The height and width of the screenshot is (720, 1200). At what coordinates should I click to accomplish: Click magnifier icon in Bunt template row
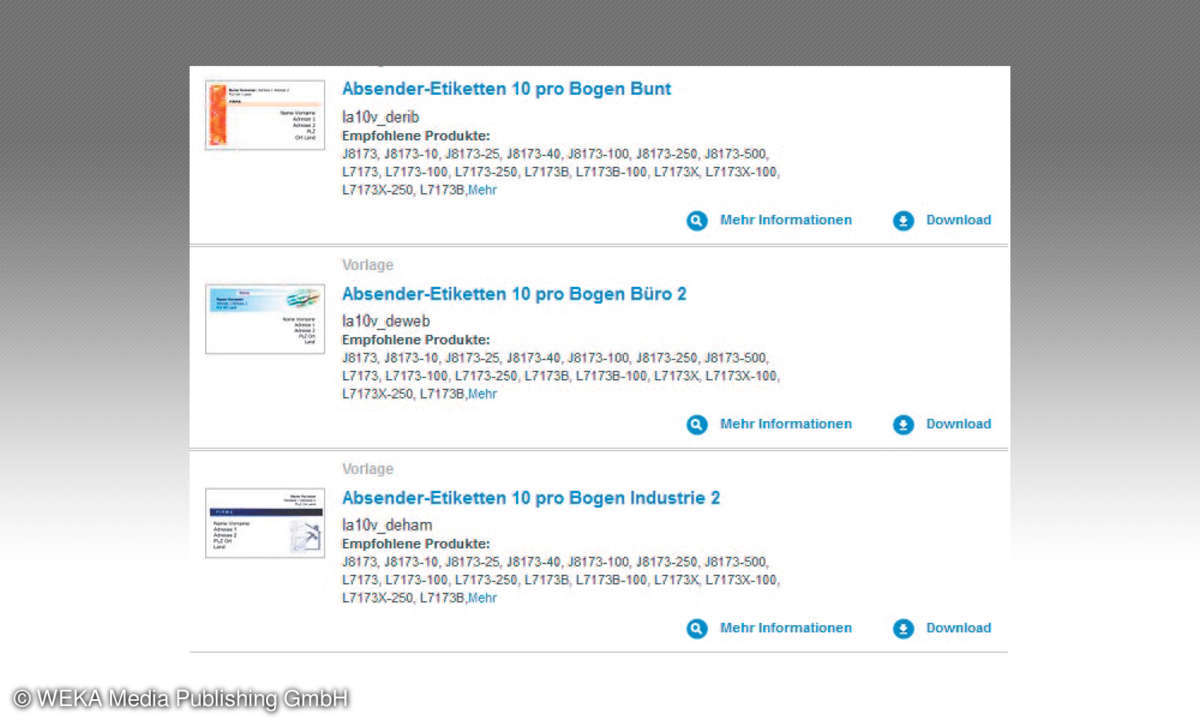pos(697,221)
